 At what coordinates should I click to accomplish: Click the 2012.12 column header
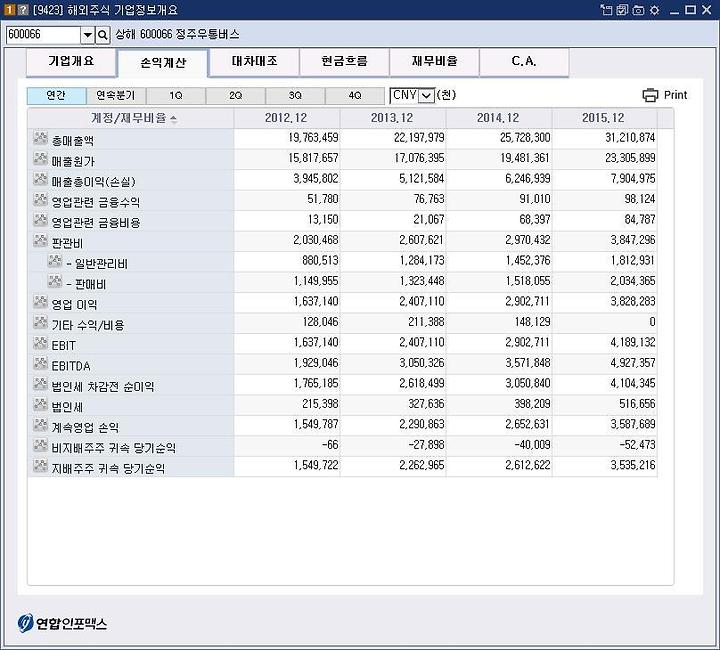tap(287, 118)
